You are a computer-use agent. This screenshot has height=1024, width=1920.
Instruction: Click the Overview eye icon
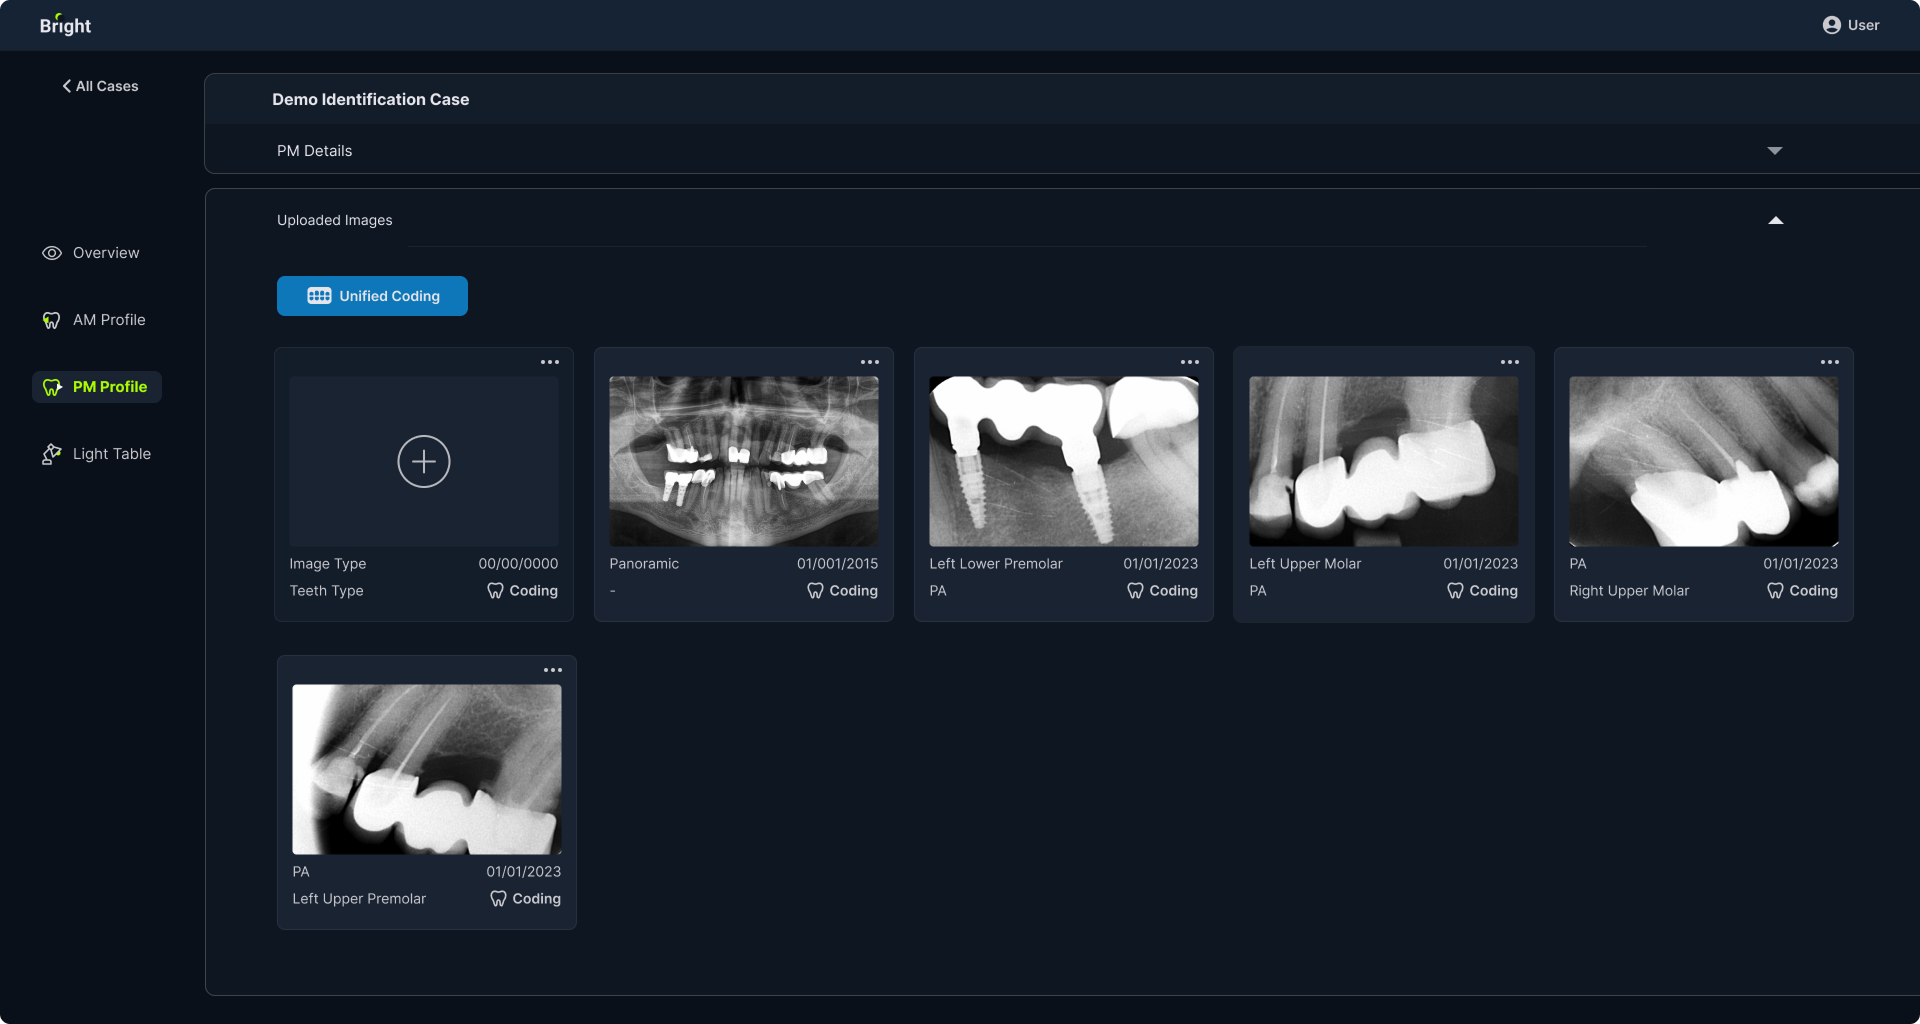point(52,253)
